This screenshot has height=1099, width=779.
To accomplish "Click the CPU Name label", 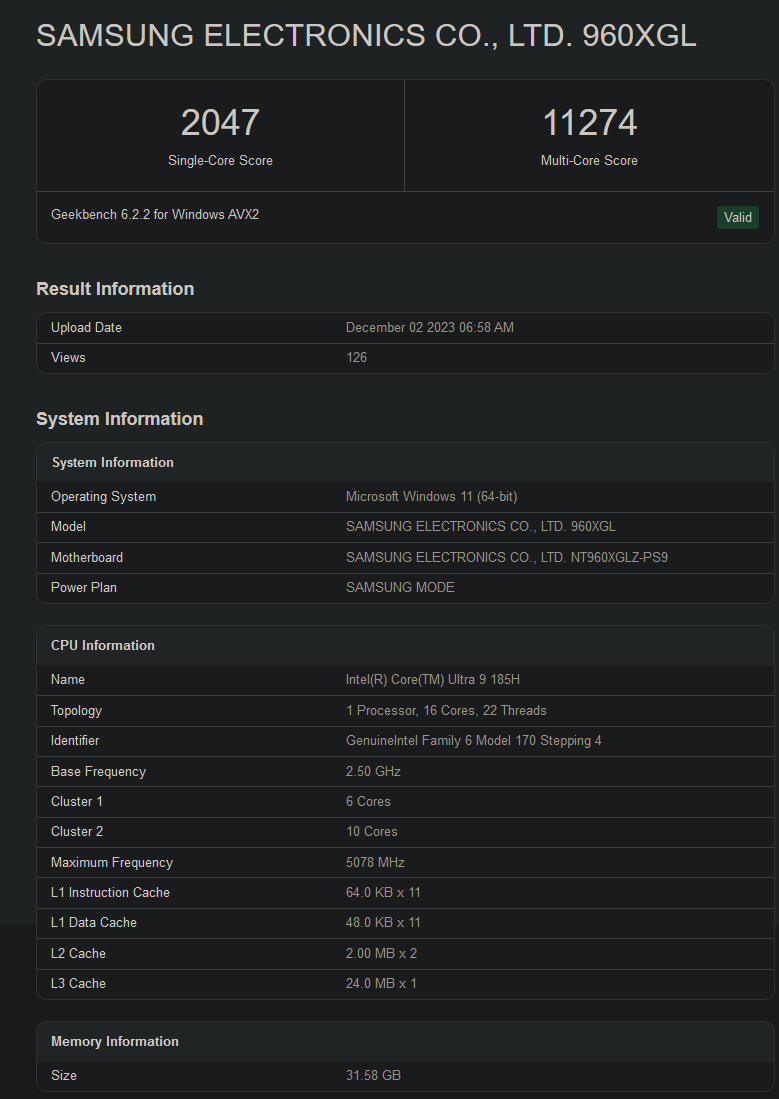I will [x=68, y=679].
